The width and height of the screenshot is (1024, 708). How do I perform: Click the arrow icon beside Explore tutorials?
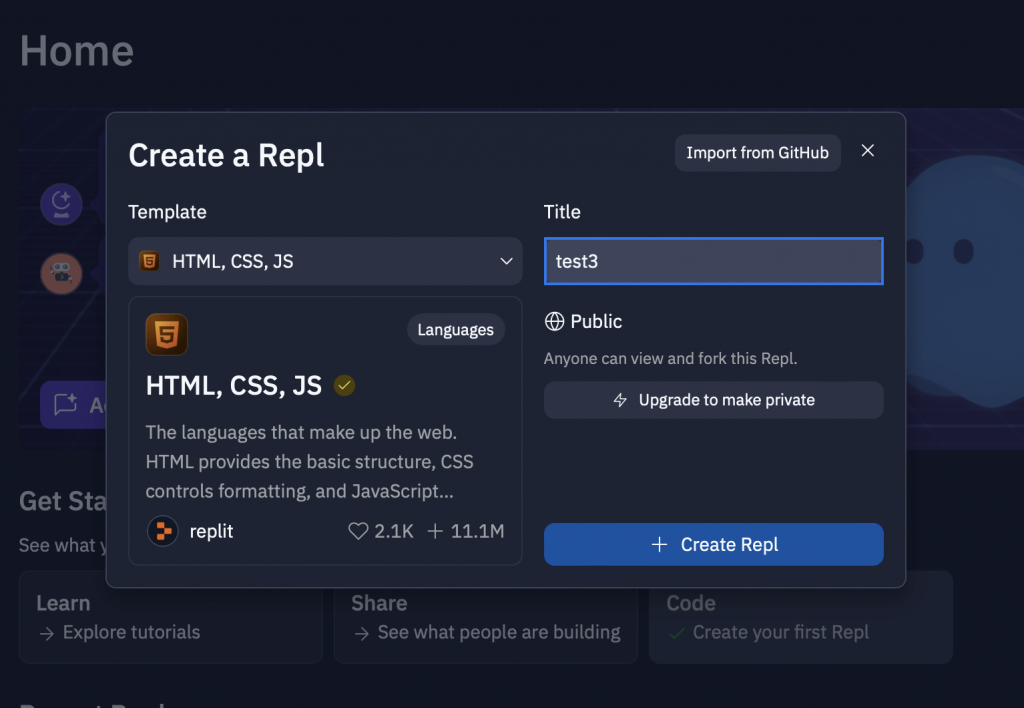pyautogui.click(x=46, y=634)
